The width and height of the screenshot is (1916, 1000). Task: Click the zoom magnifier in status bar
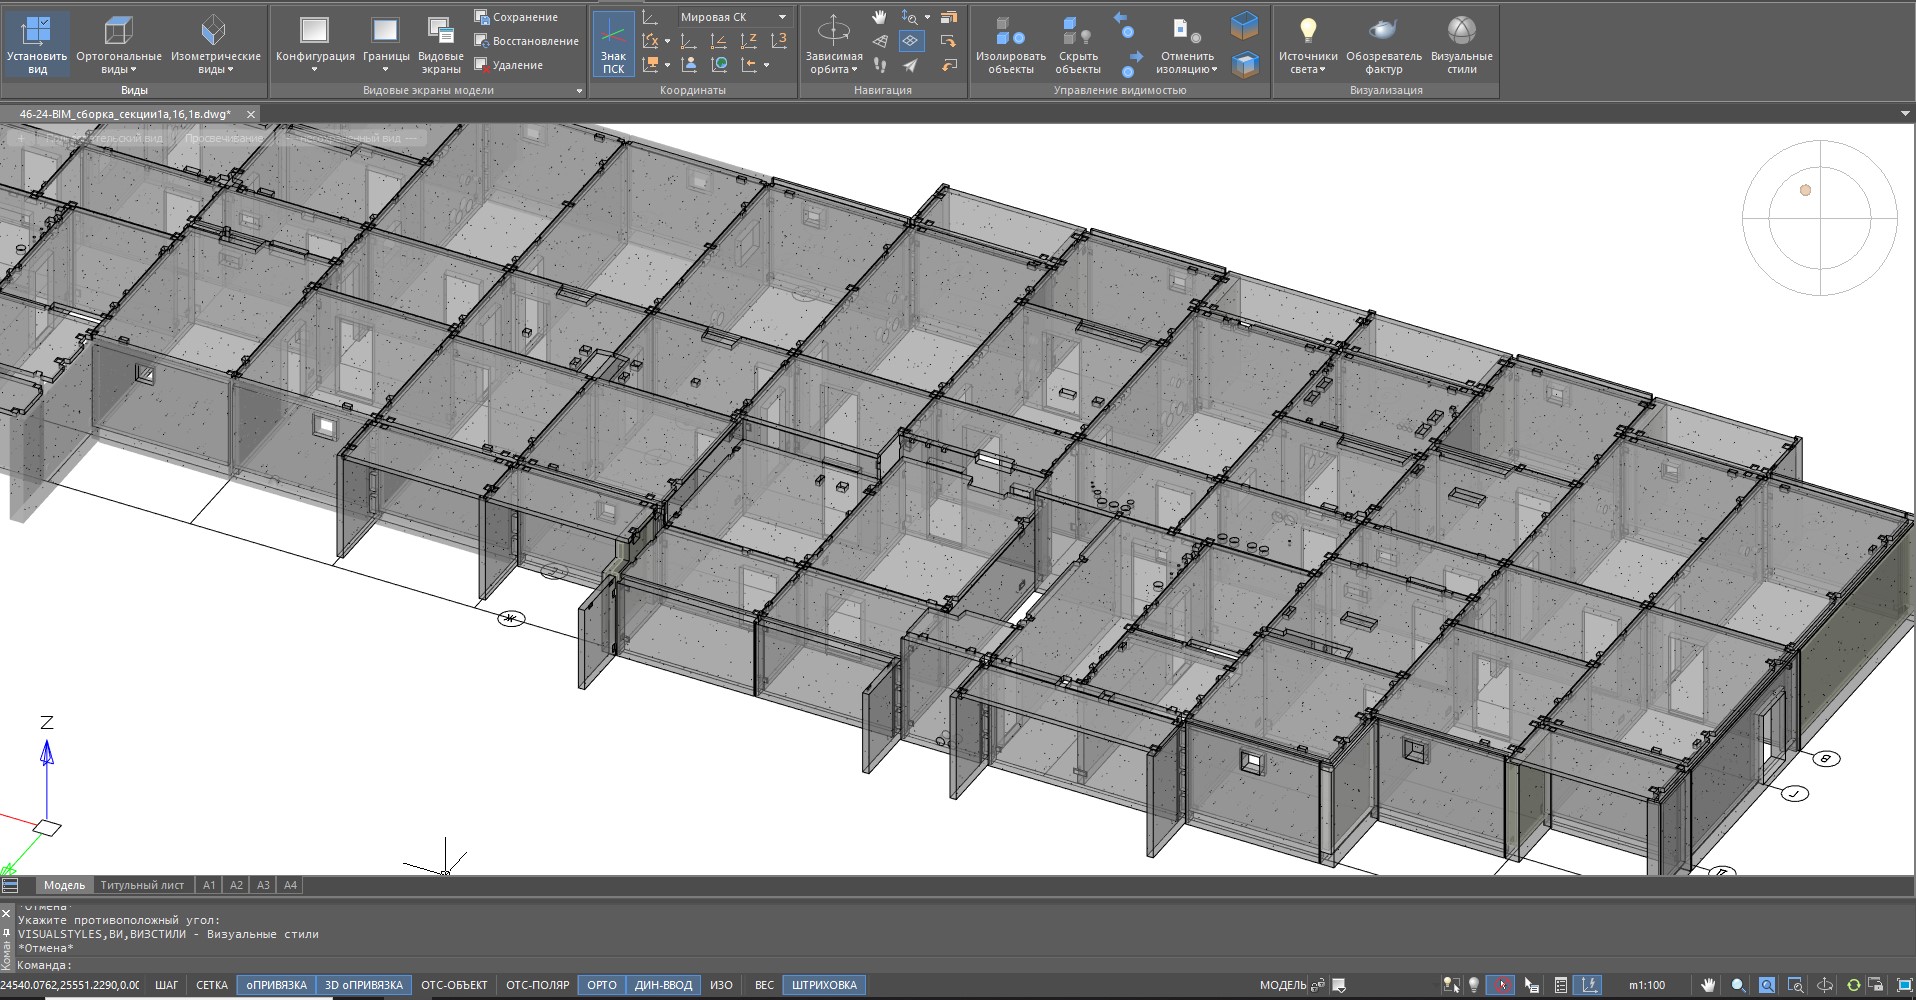(x=1738, y=985)
